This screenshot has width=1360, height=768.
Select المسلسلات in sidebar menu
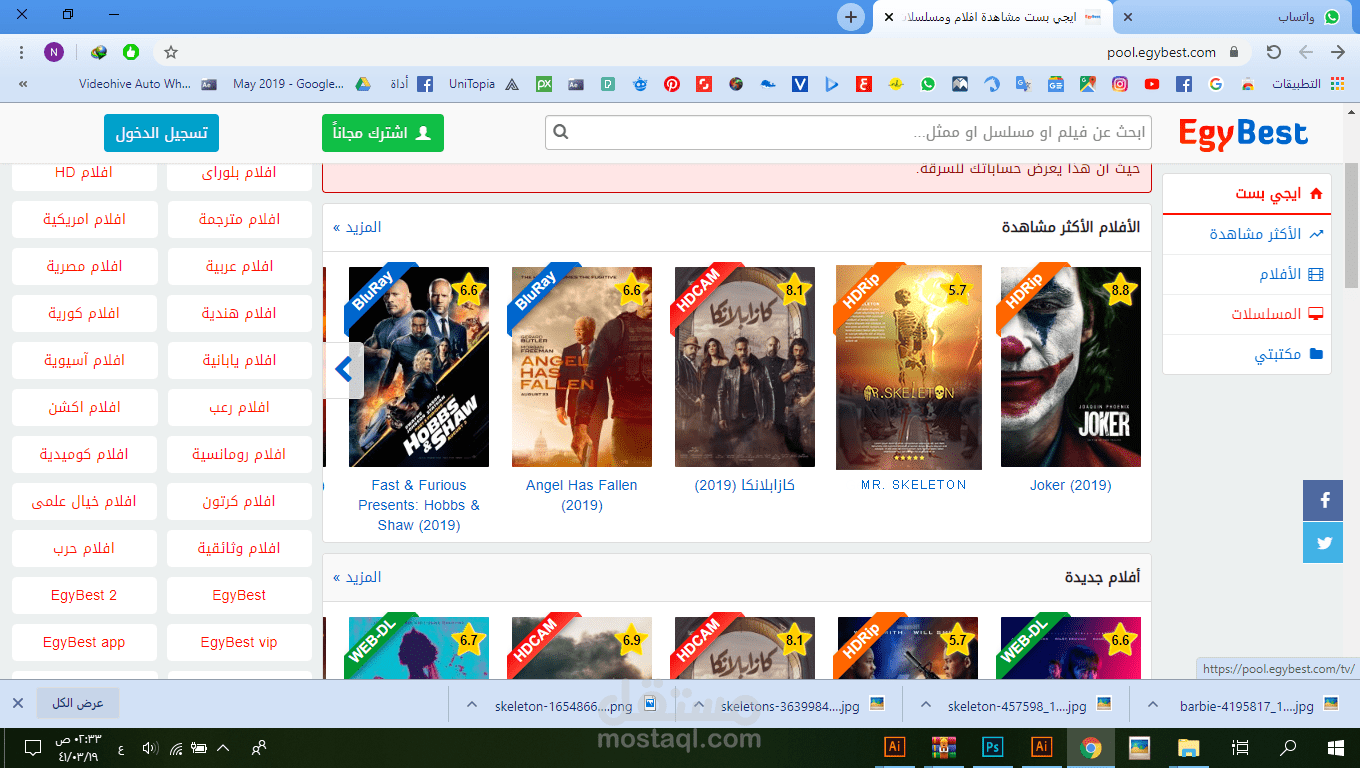click(1247, 314)
